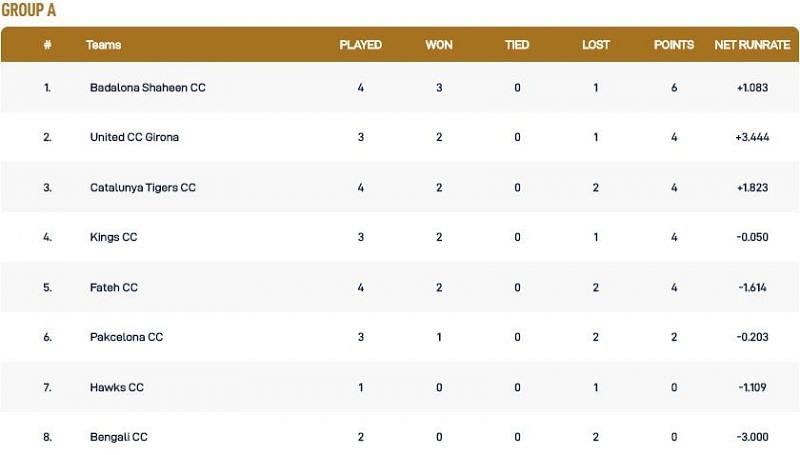Sort by the PLAYED column header
This screenshot has width=800, height=455.
tap(360, 45)
